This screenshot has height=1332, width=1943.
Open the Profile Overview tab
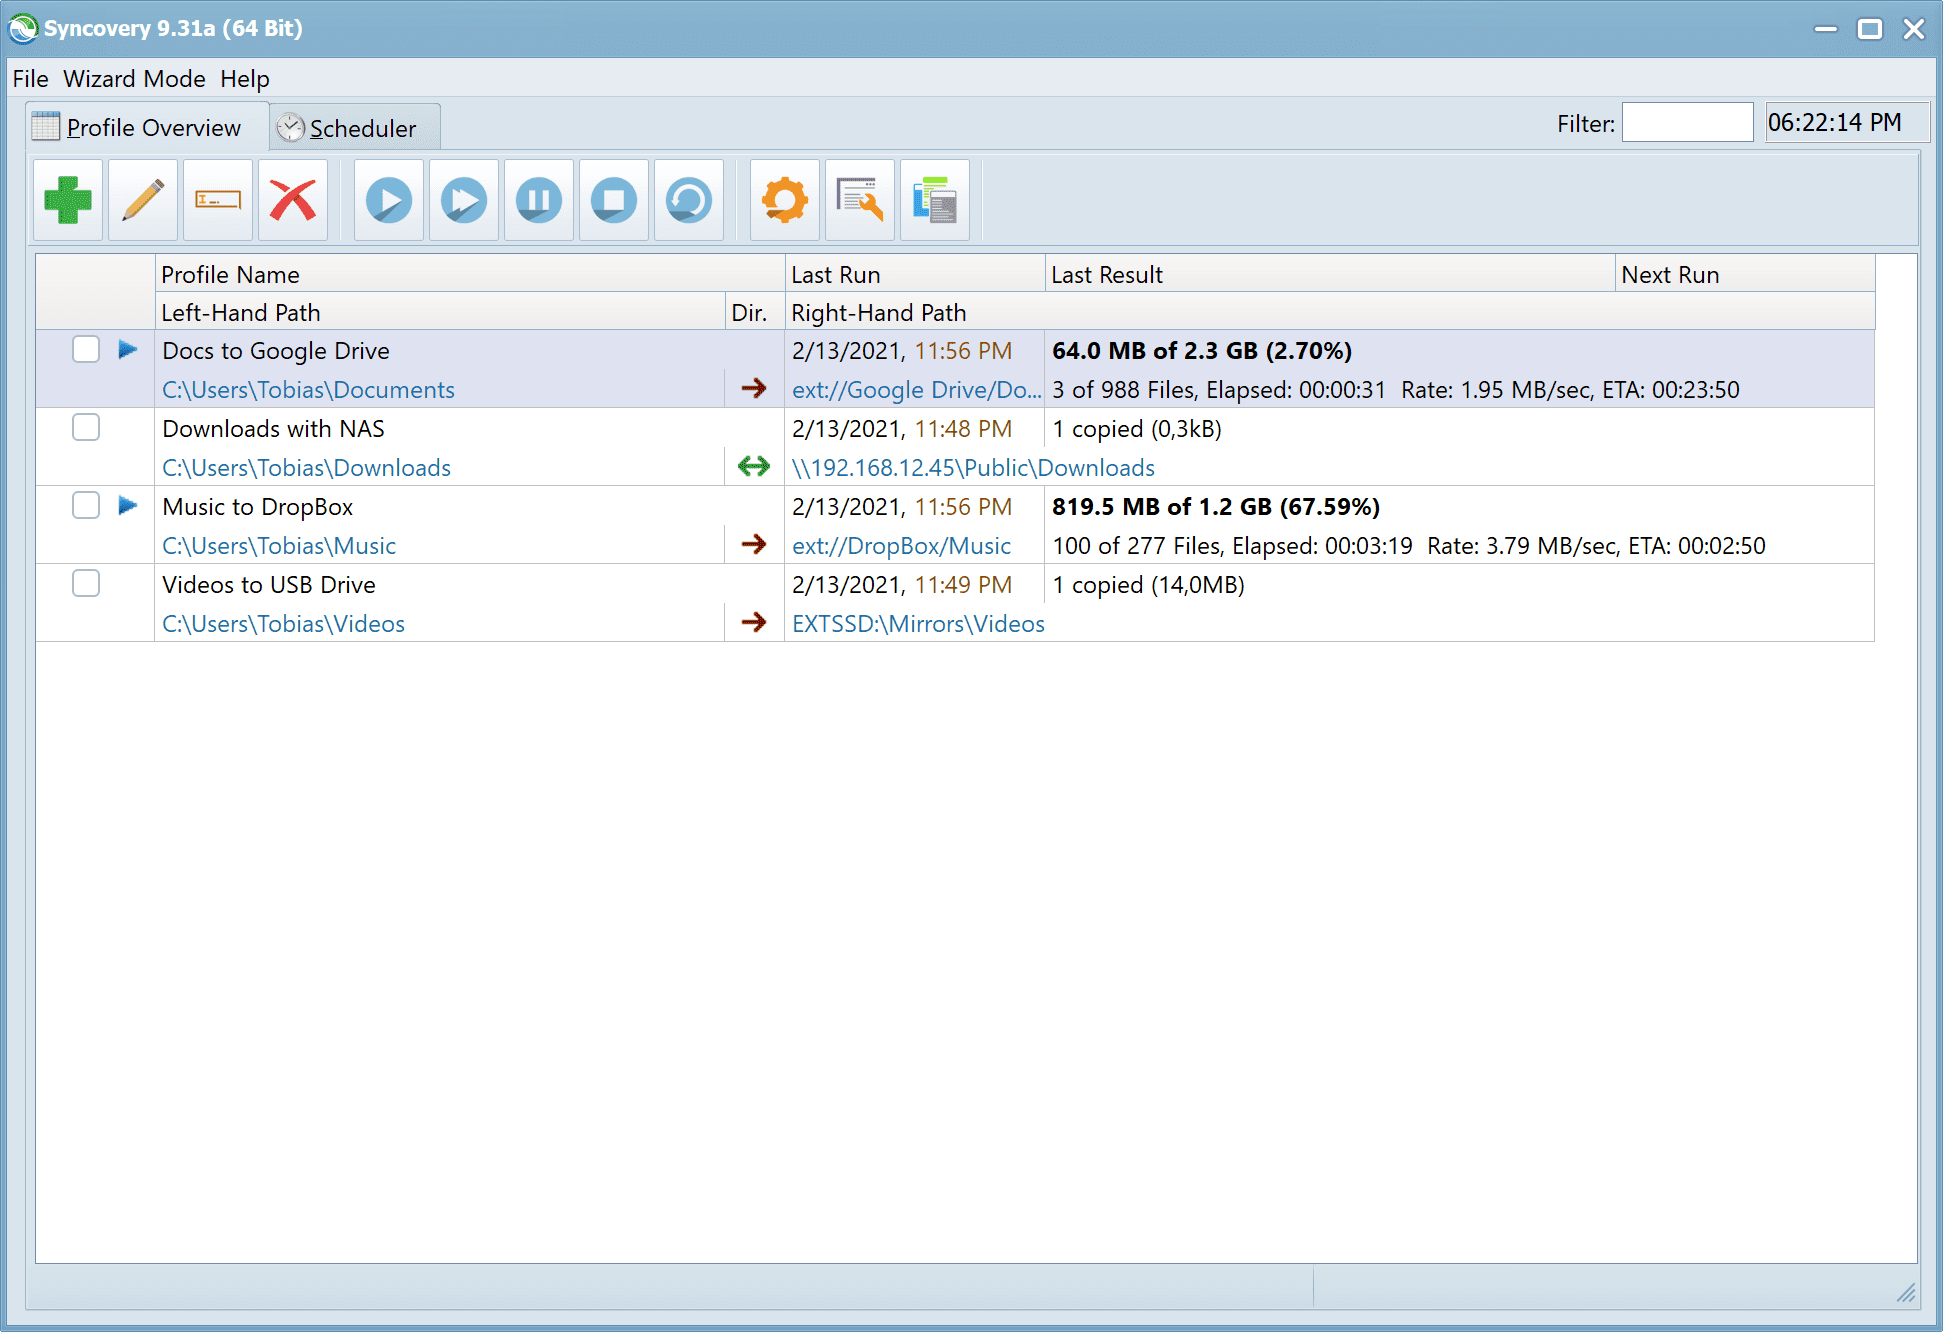pyautogui.click(x=142, y=127)
